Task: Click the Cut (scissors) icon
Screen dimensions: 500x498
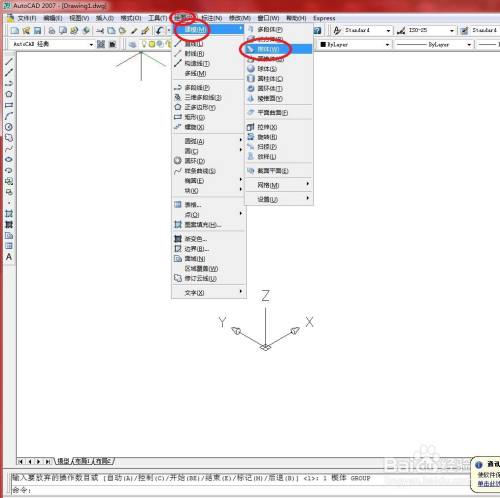Action: click(x=100, y=31)
